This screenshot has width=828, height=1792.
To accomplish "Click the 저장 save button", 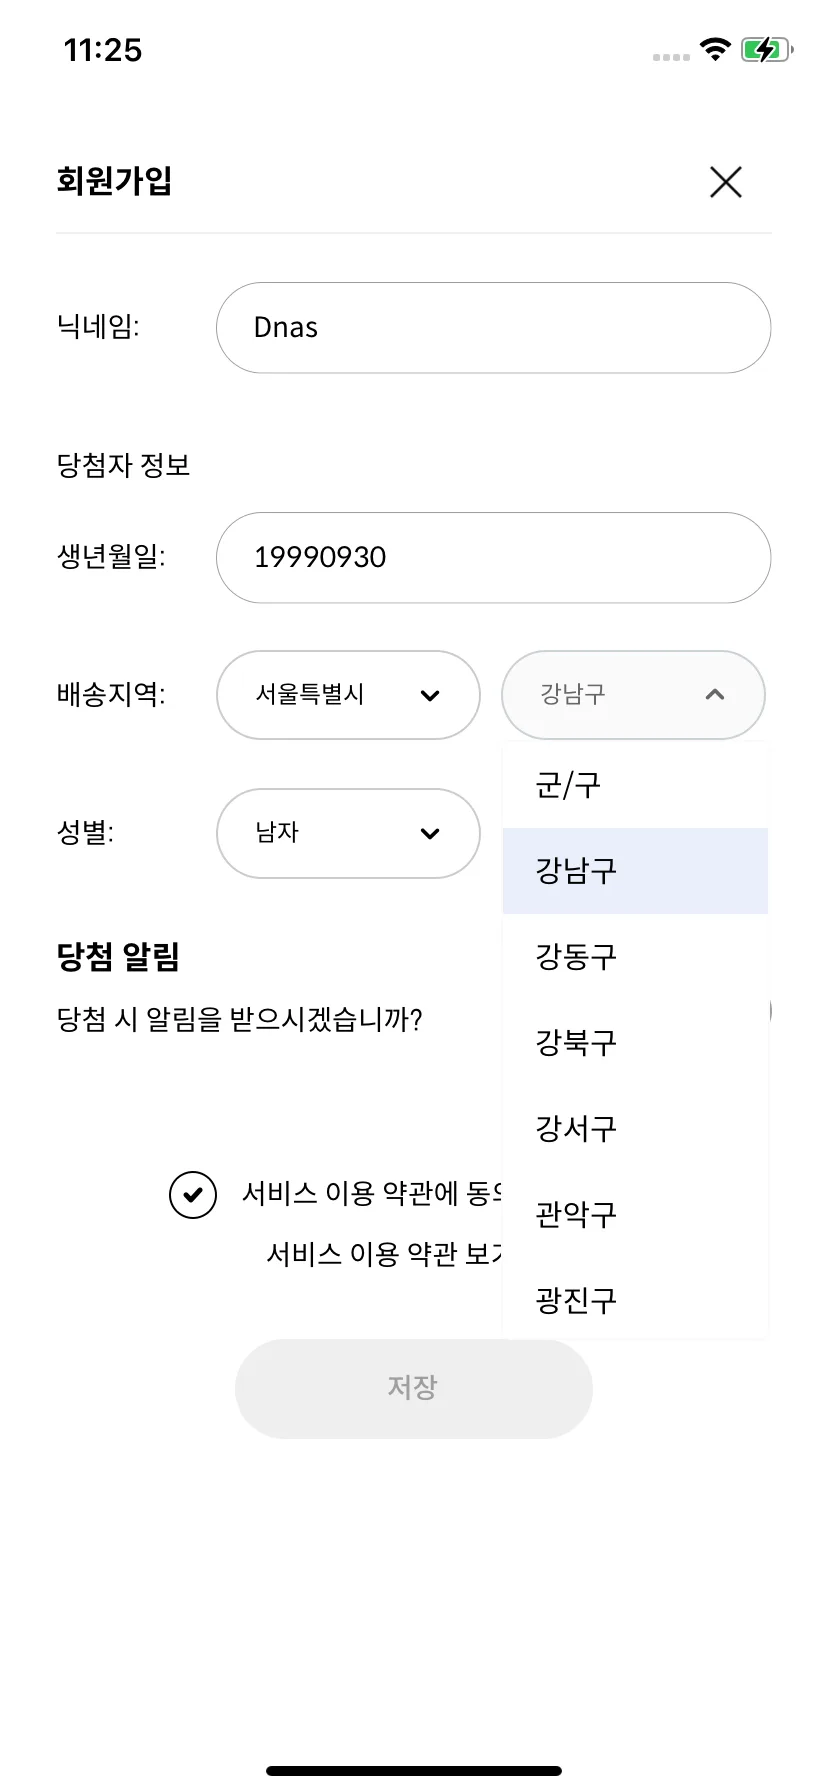I will 414,1388.
